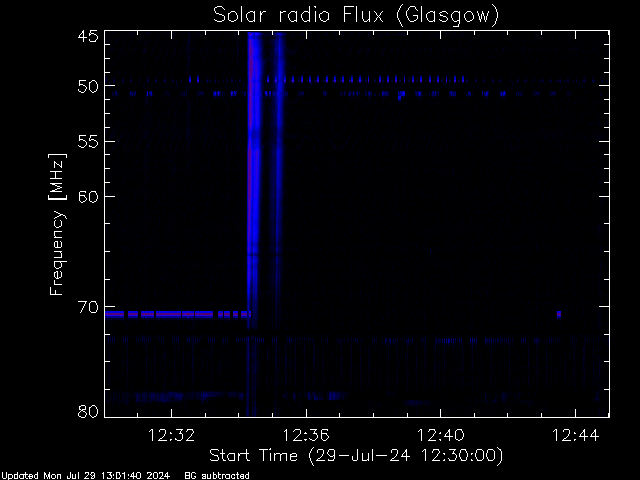Click the 'Frequency [MHz]' axis label
640x480 pixels.
58,224
